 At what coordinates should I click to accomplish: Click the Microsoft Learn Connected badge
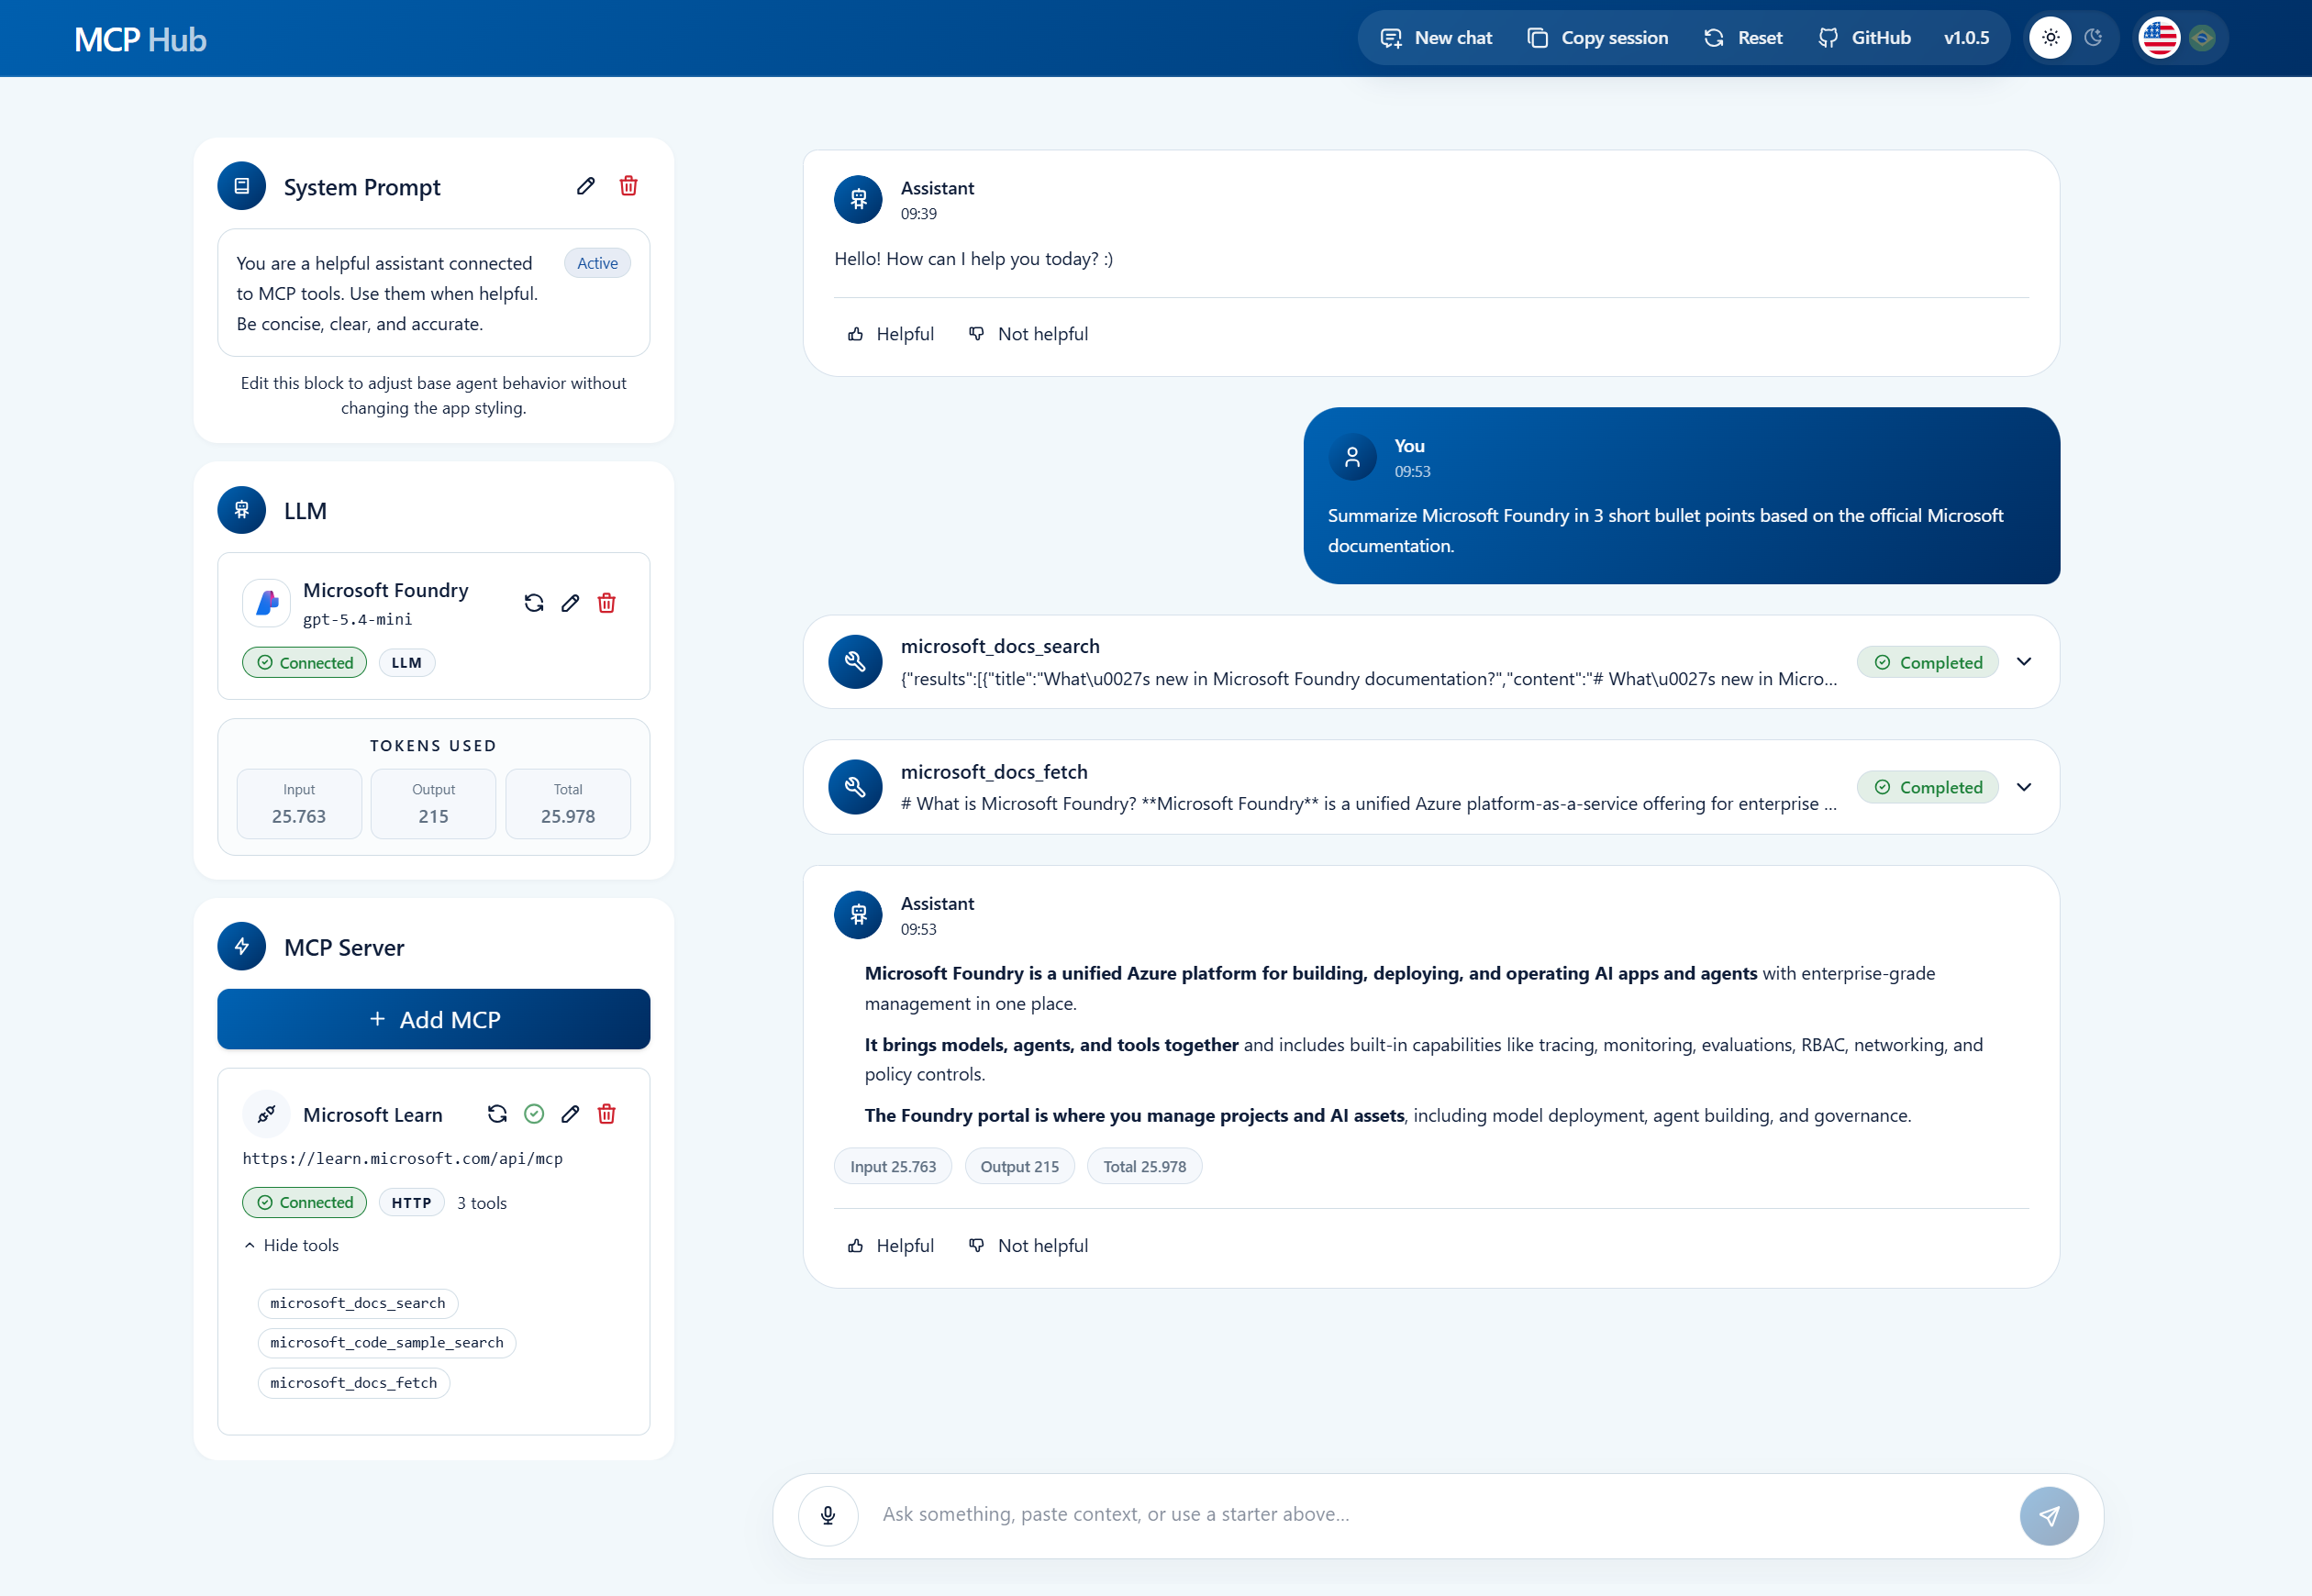click(x=305, y=1203)
